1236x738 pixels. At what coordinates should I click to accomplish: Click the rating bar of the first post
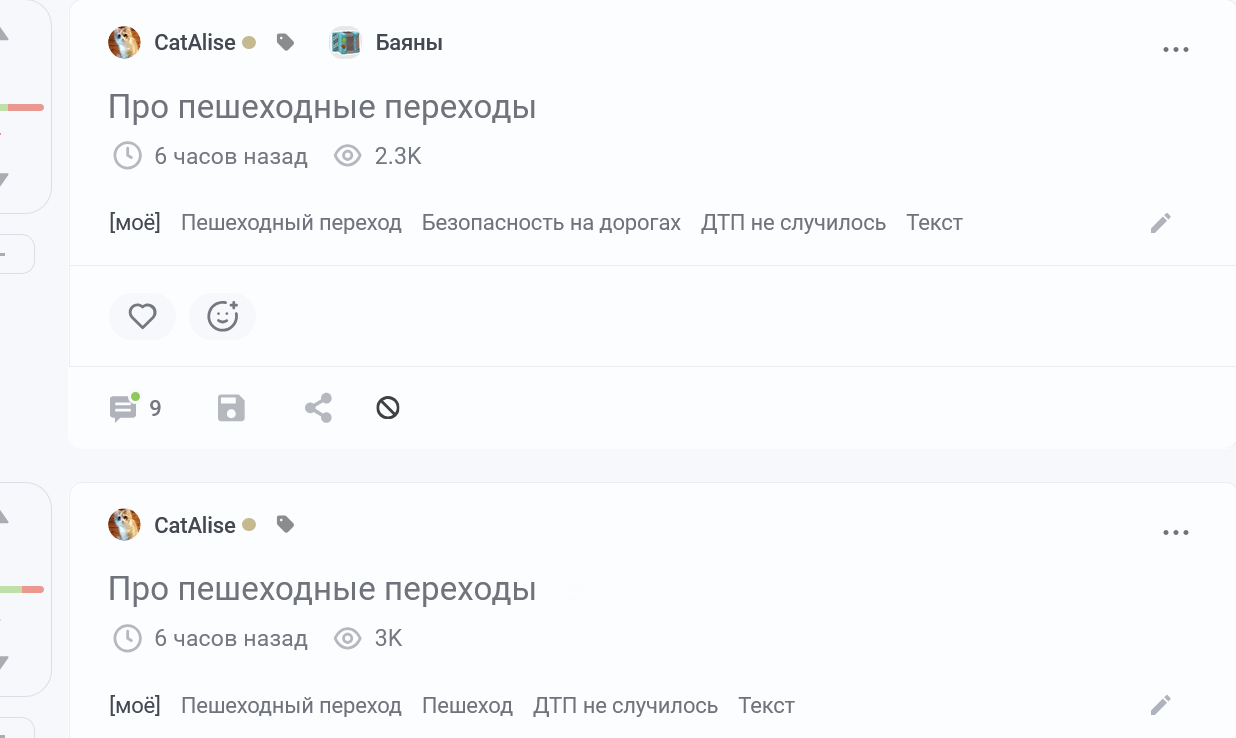22,107
